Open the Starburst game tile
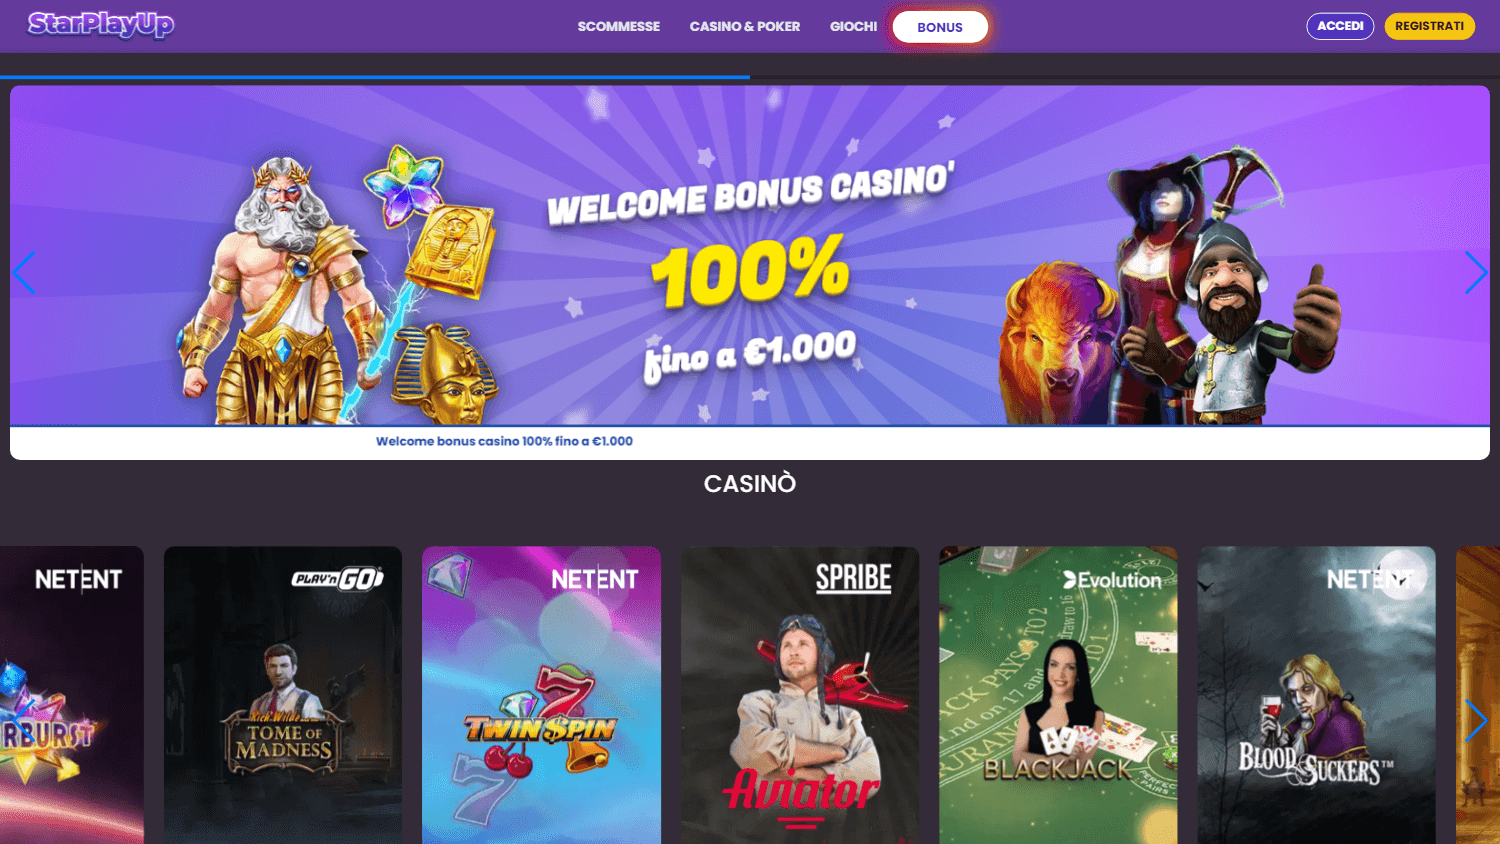This screenshot has width=1500, height=844. click(x=72, y=695)
